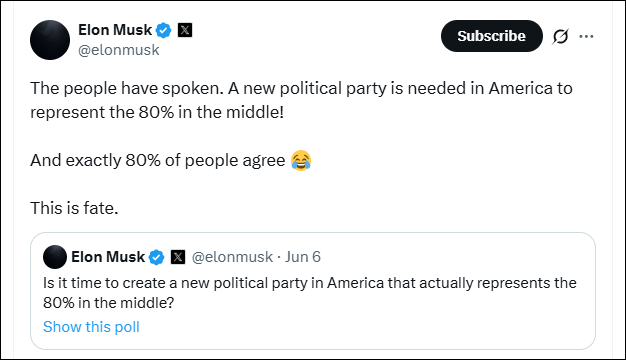Open the Jun 6 timestamp link
Viewport: 626px width, 360px height.
coord(303,257)
